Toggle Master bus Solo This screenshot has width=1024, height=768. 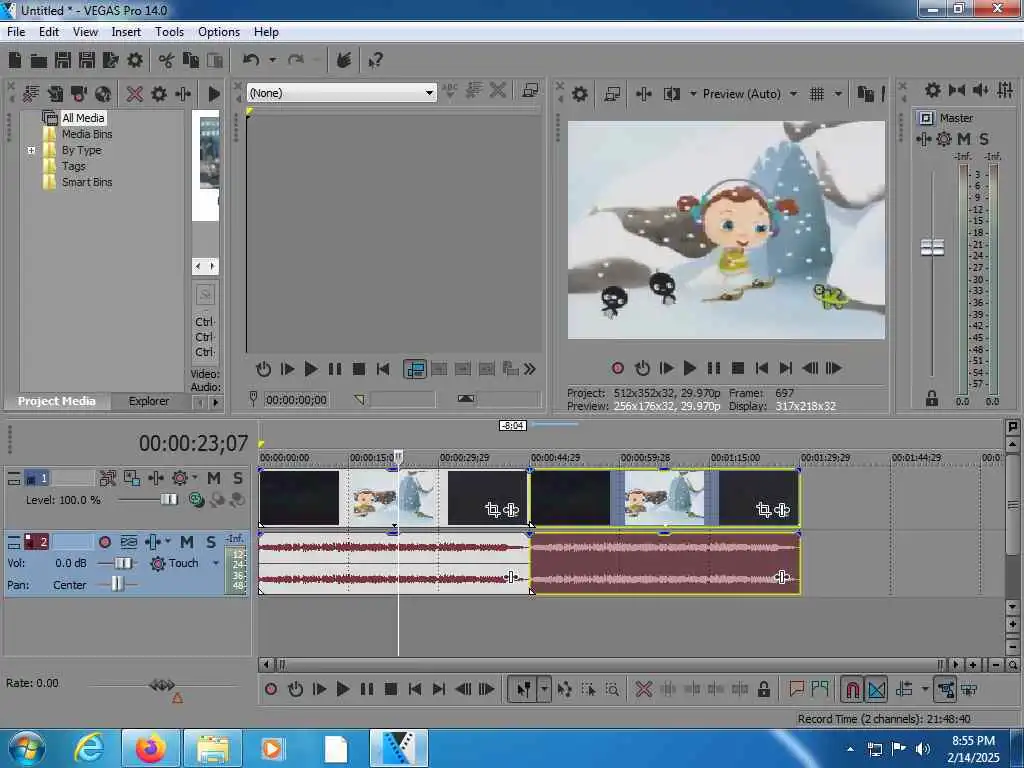[x=984, y=139]
